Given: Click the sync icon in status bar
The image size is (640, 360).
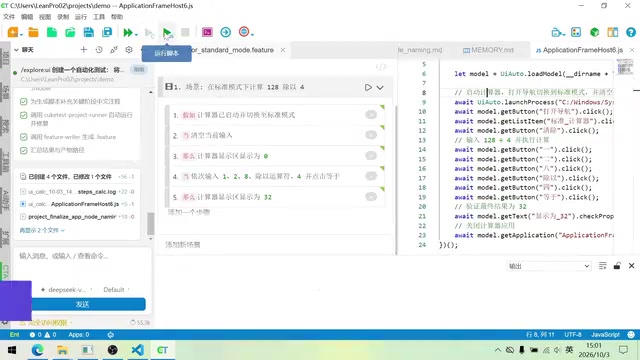Looking at the screenshot, I should pos(110,335).
